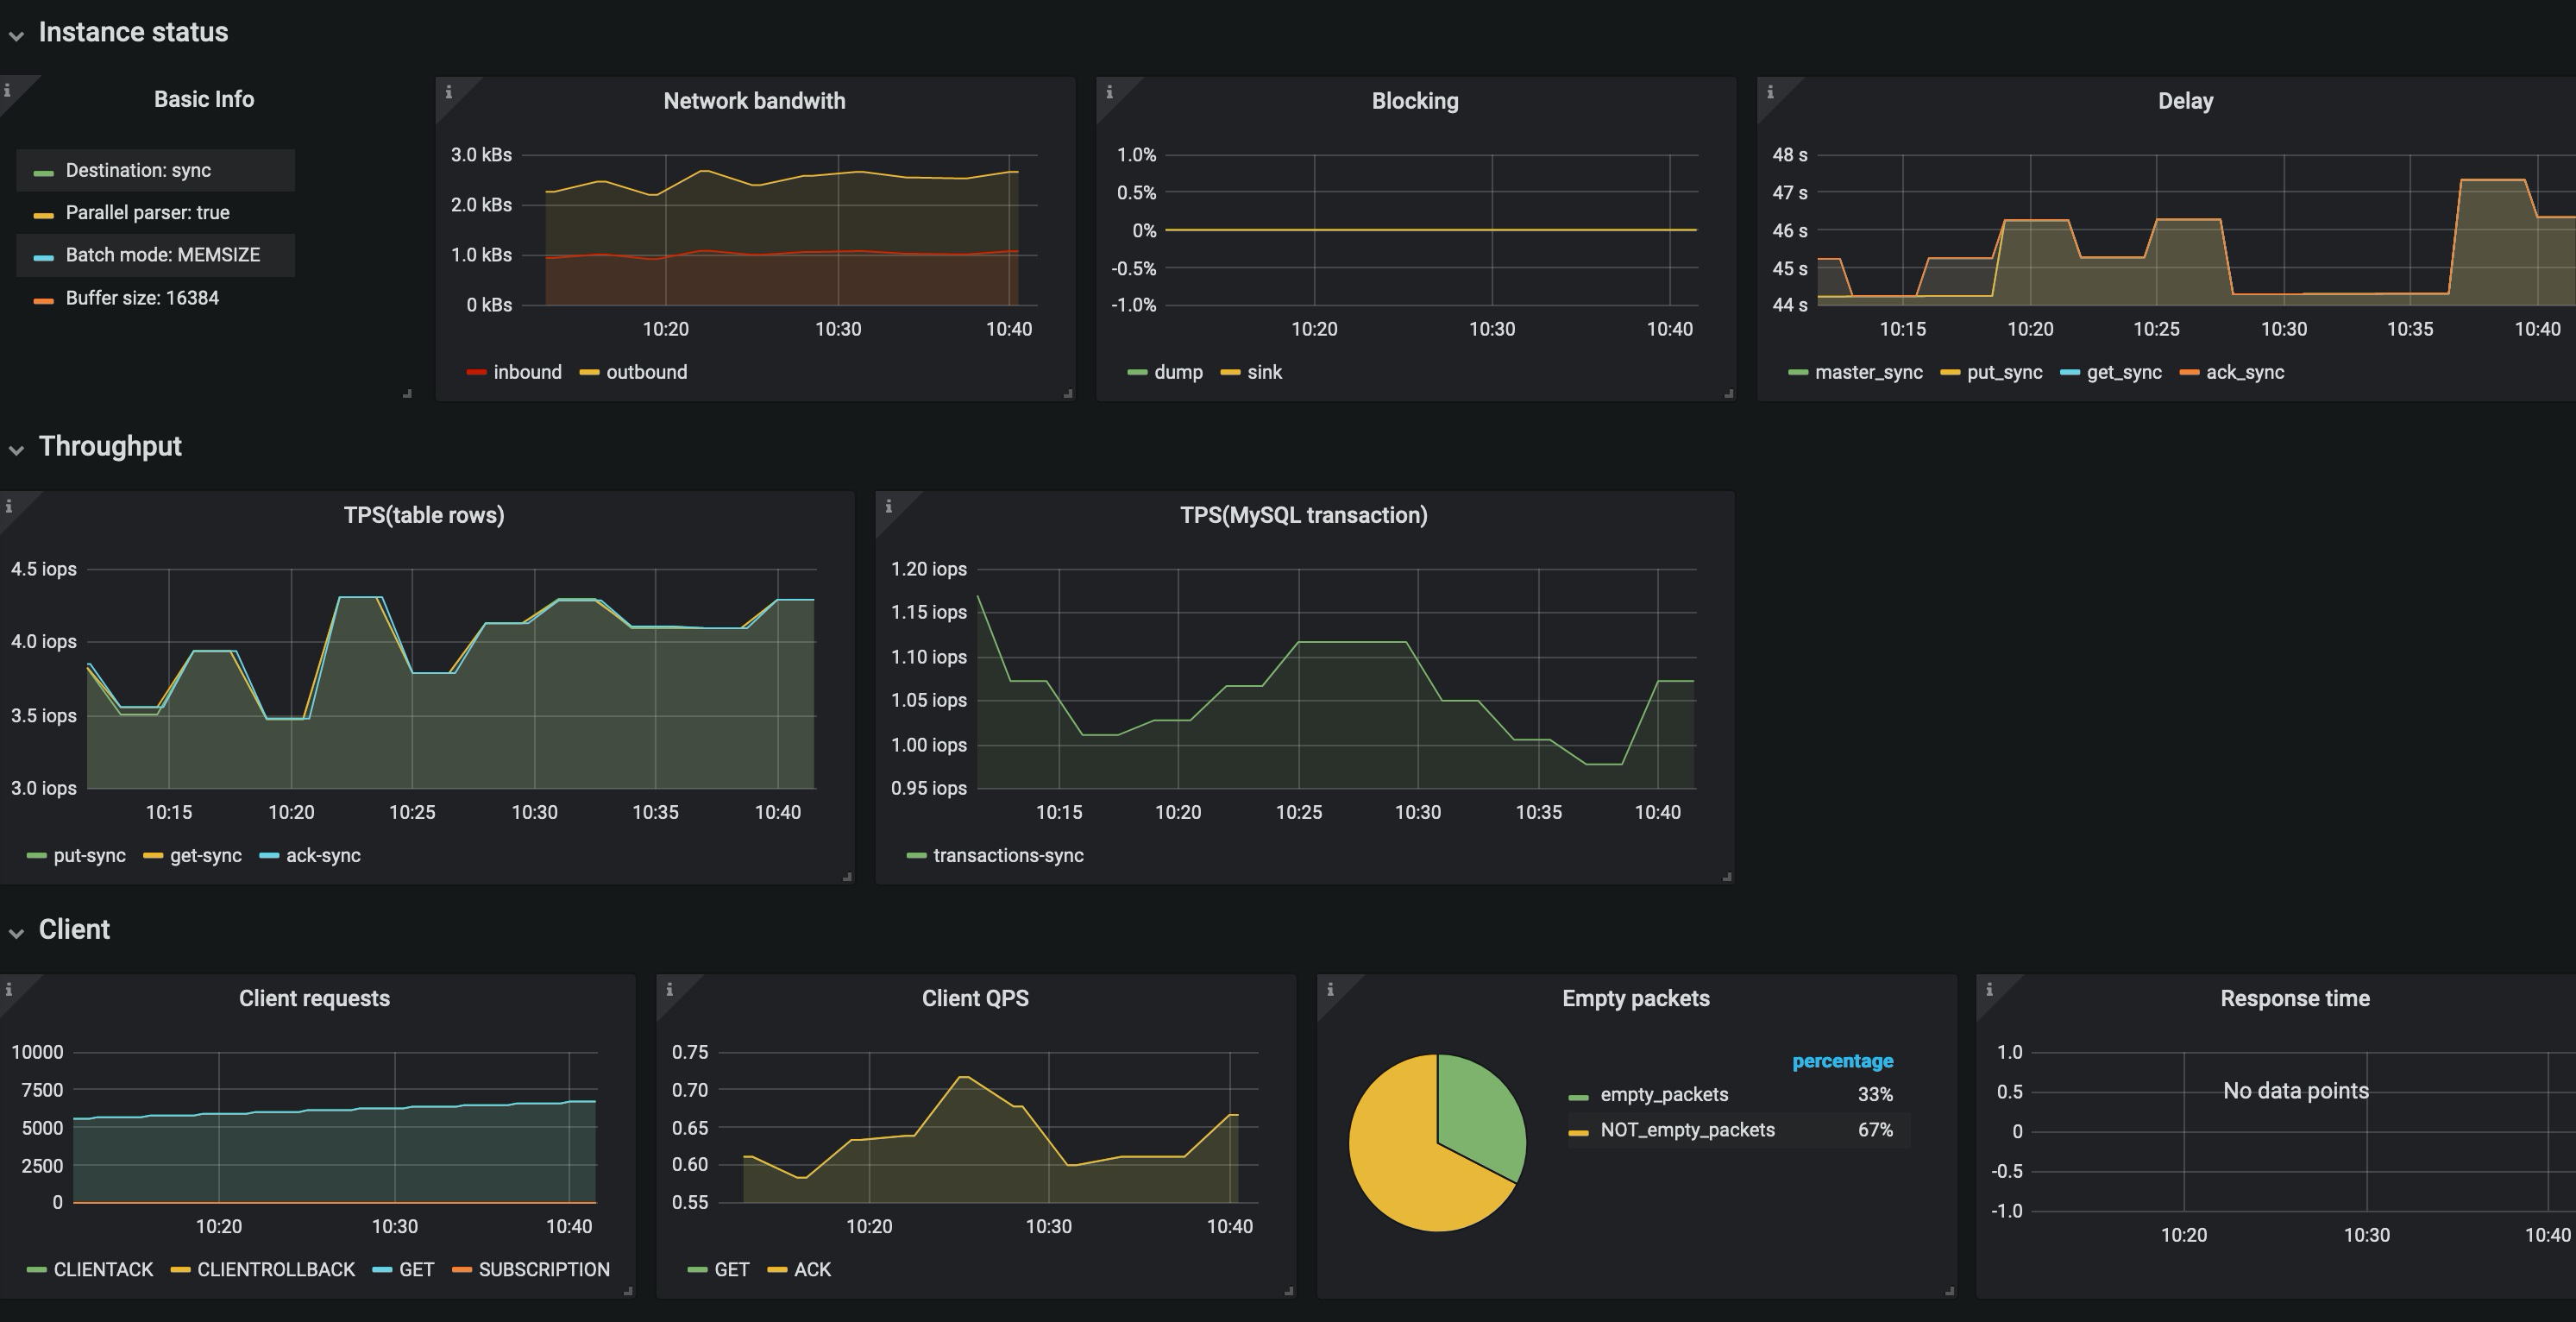The image size is (2576, 1322).
Task: Click resize handle of Network bandwith panel
Action: [x=1068, y=394]
